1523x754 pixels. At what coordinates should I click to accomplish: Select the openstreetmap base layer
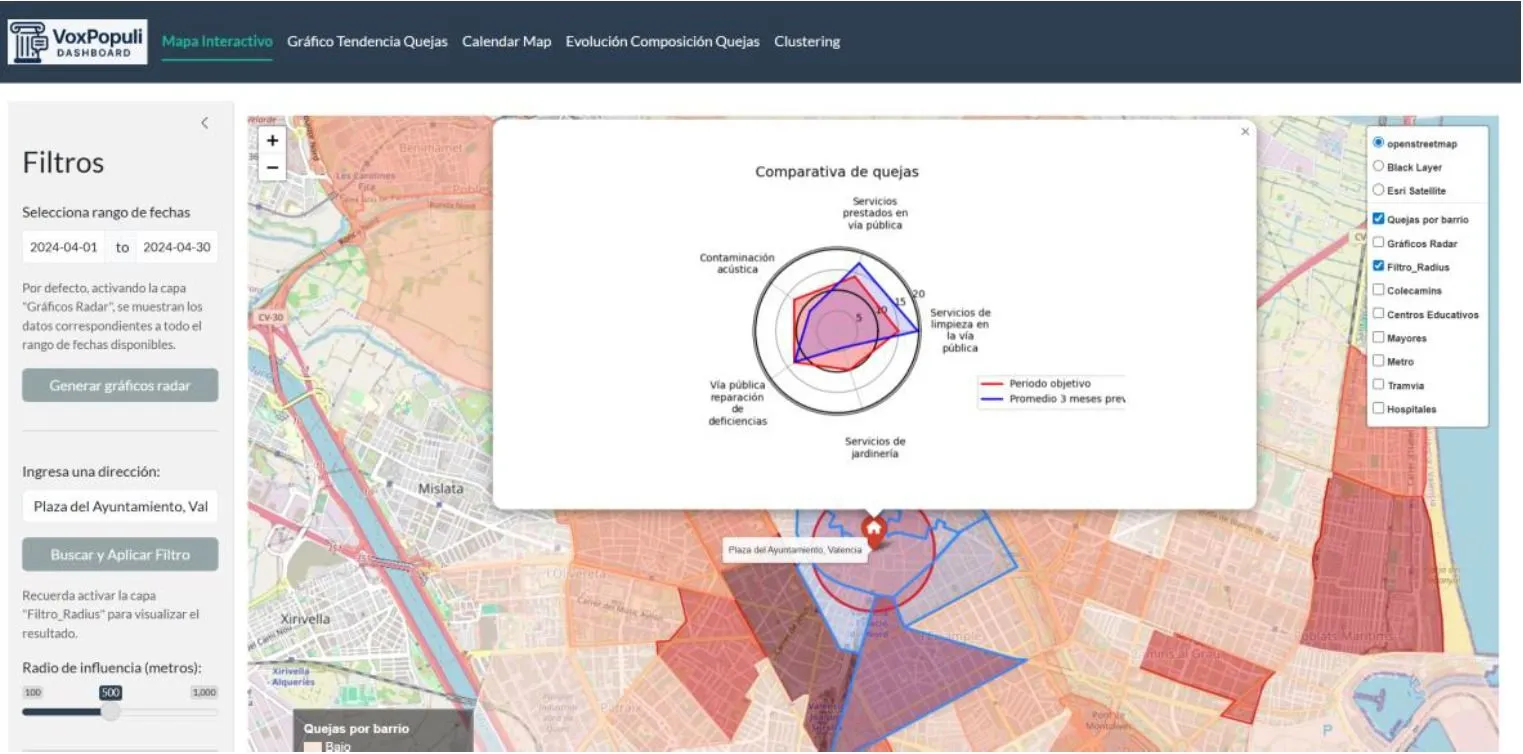1379,143
